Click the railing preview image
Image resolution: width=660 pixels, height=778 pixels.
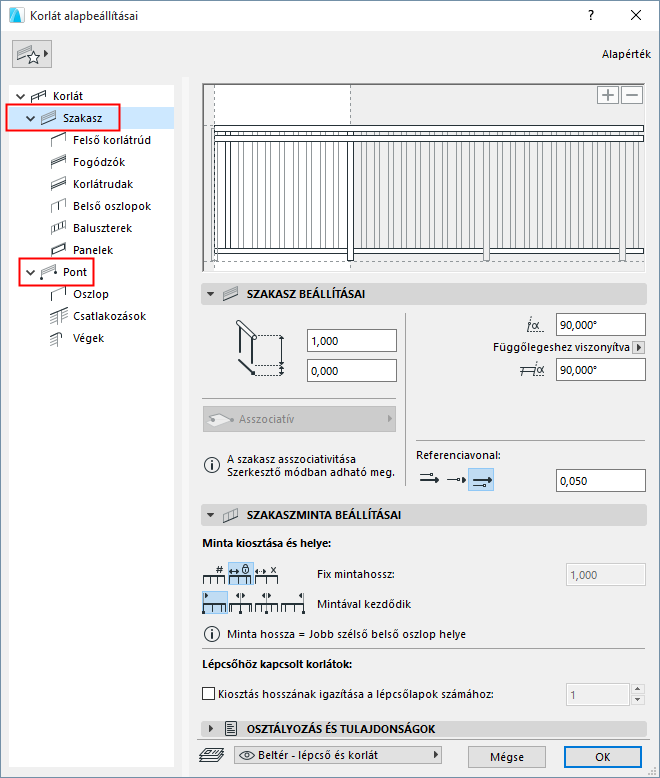click(x=424, y=178)
